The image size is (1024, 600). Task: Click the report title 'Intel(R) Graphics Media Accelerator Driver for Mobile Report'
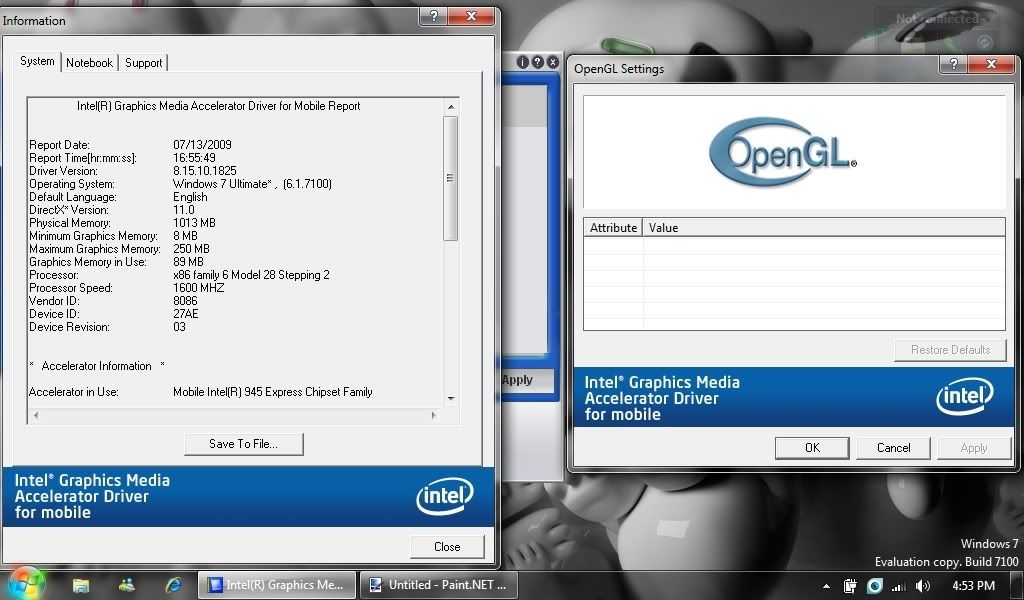coord(219,106)
